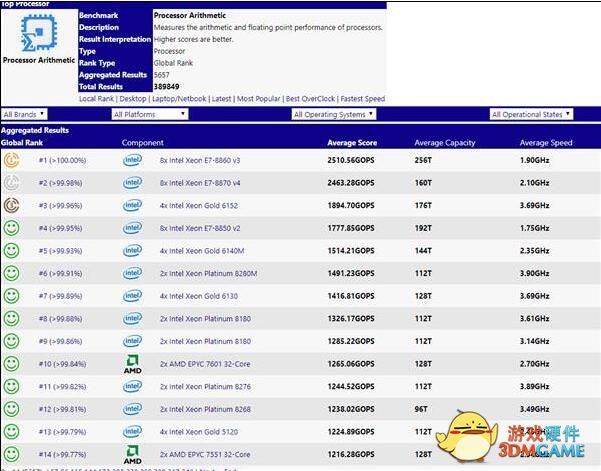Sort by Average Score column header

[352, 143]
